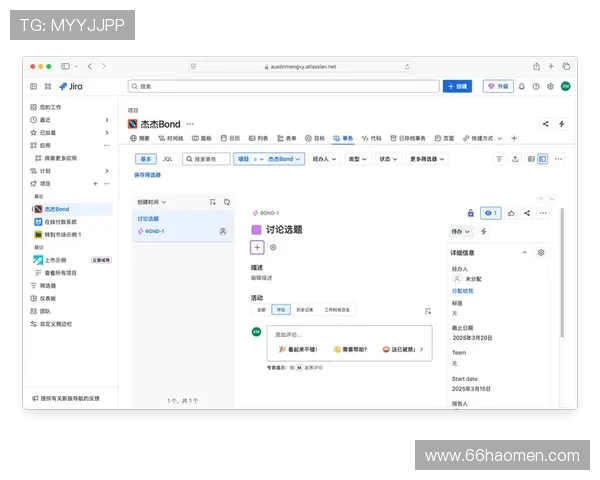Image resolution: width=600 pixels, height=480 pixels.
Task: Open the app switcher grid icon
Action: 48,87
